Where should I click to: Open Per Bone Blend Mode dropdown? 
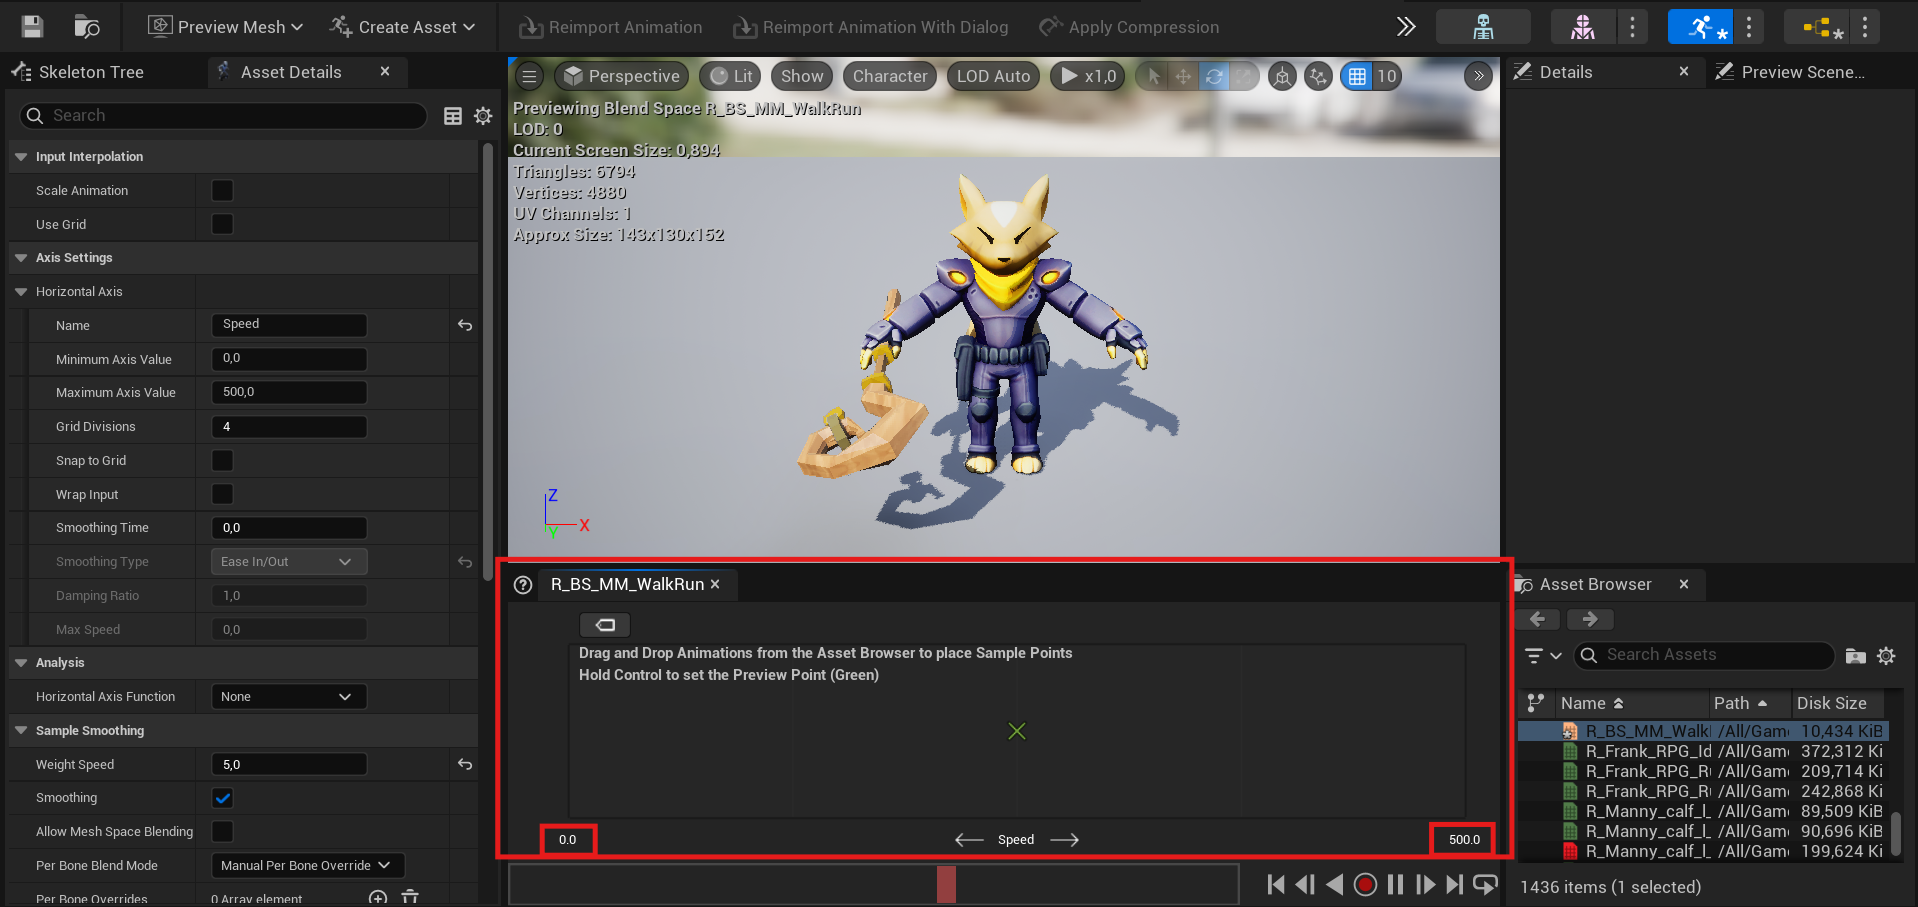pyautogui.click(x=307, y=866)
